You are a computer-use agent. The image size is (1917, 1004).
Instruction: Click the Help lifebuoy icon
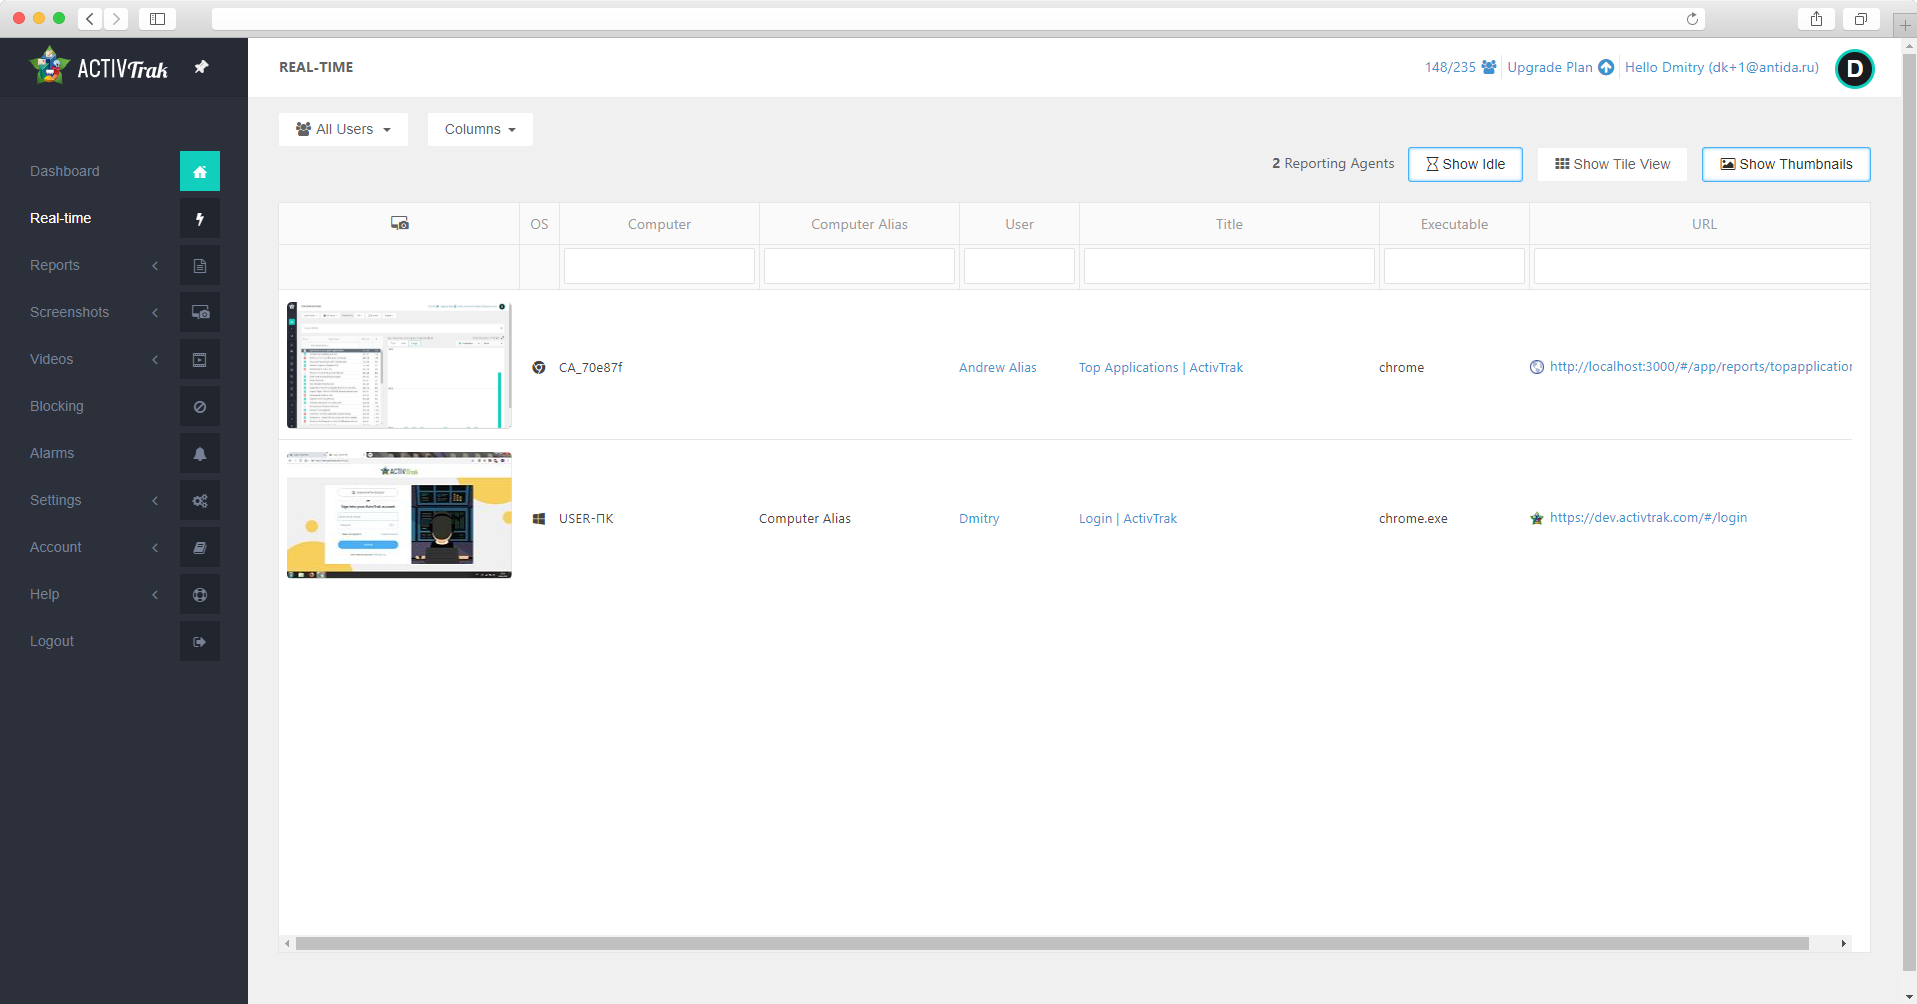(200, 594)
